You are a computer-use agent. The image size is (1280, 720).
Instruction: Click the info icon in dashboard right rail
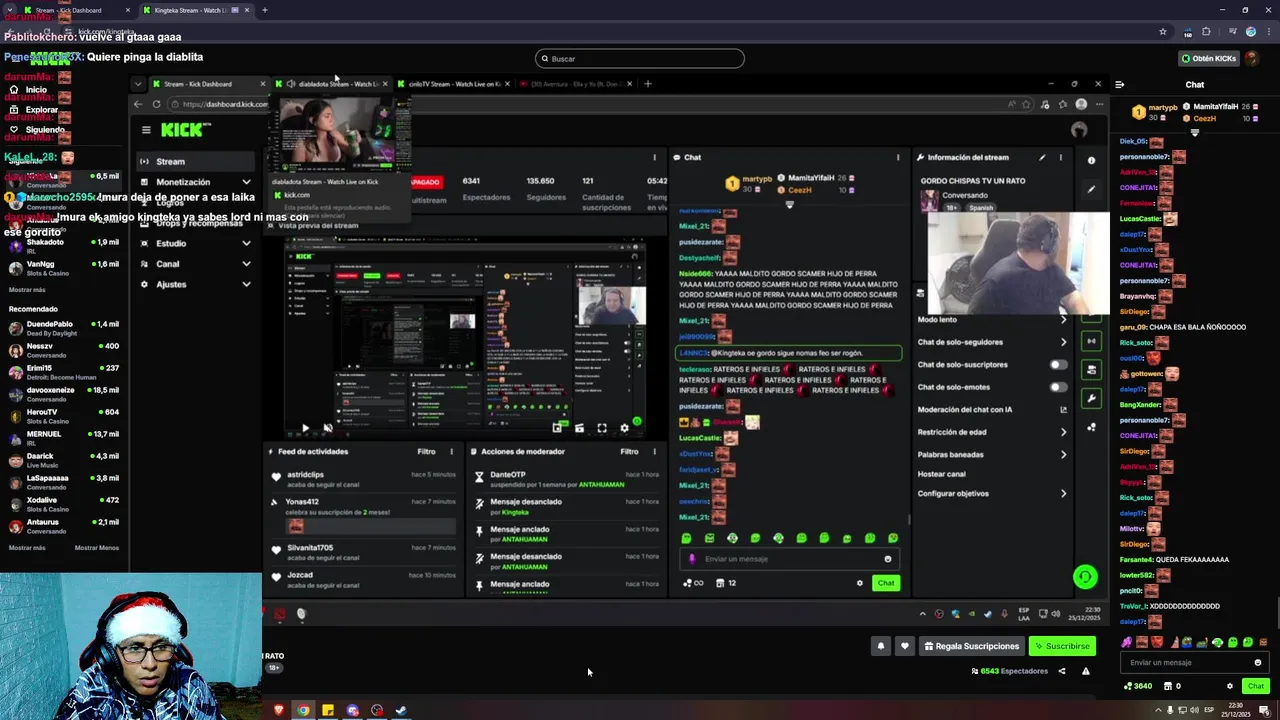pyautogui.click(x=1091, y=160)
